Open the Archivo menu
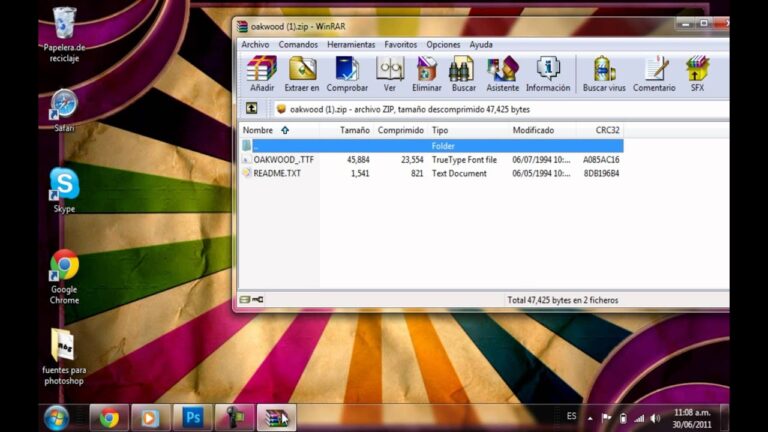The image size is (768, 432). [255, 45]
